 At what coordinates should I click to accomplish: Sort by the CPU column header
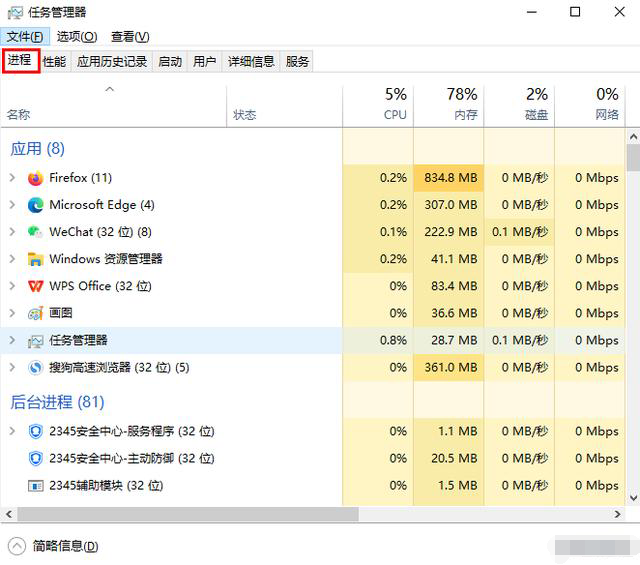pos(378,107)
